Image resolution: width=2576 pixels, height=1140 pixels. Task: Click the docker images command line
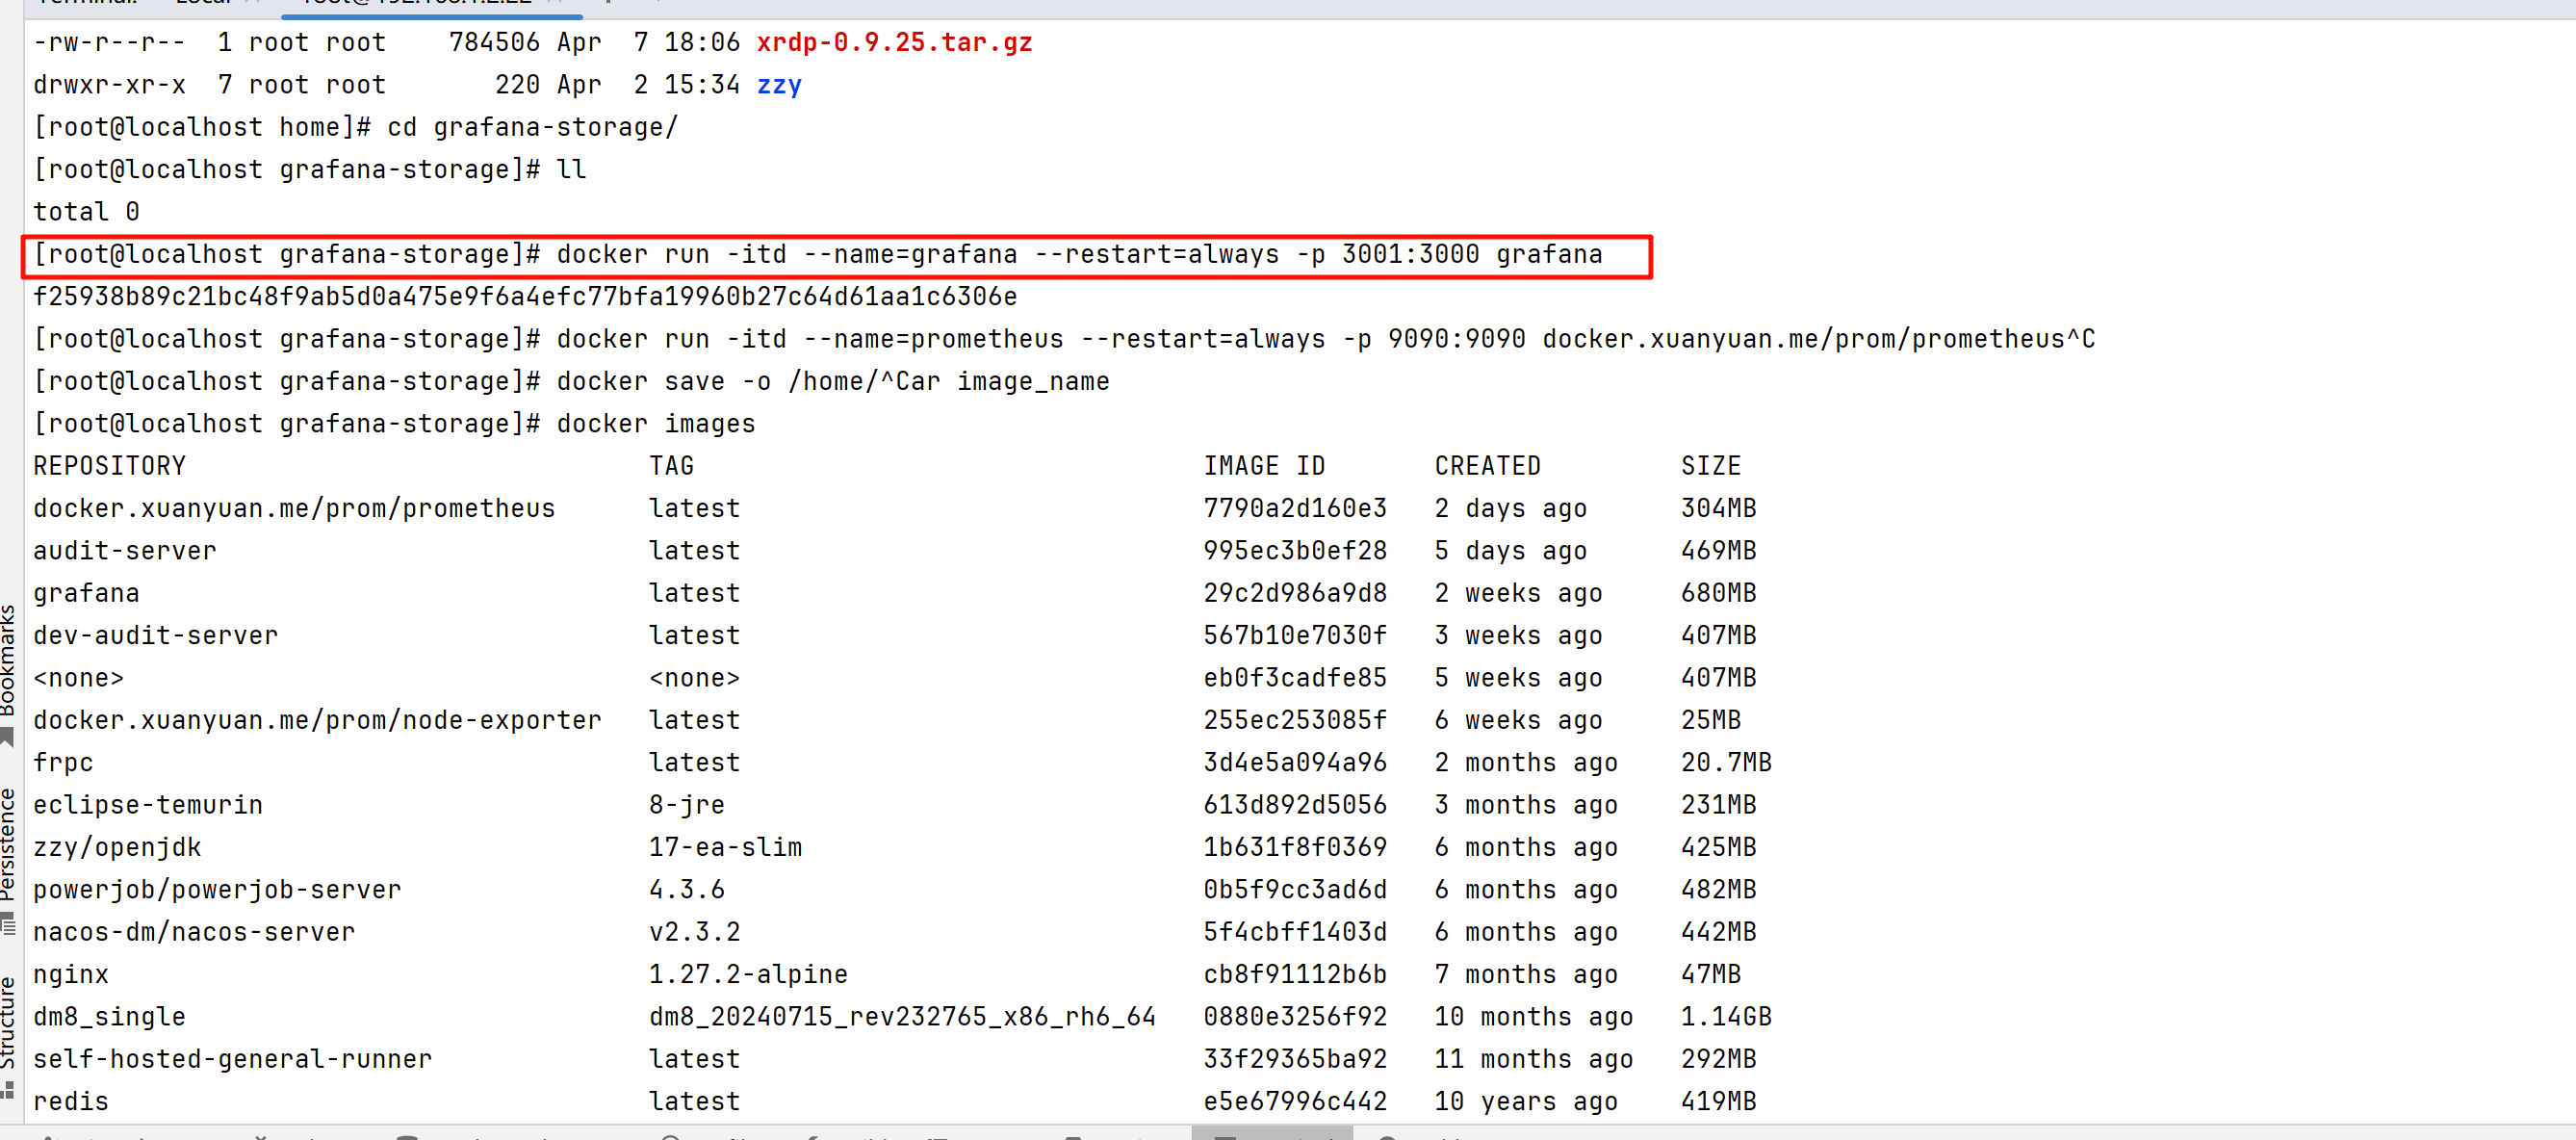[x=655, y=424]
